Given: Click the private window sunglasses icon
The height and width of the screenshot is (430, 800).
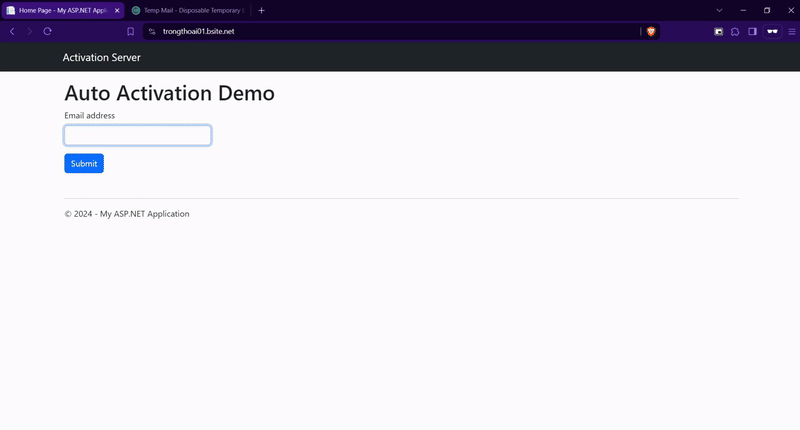Looking at the screenshot, I should [x=771, y=31].
